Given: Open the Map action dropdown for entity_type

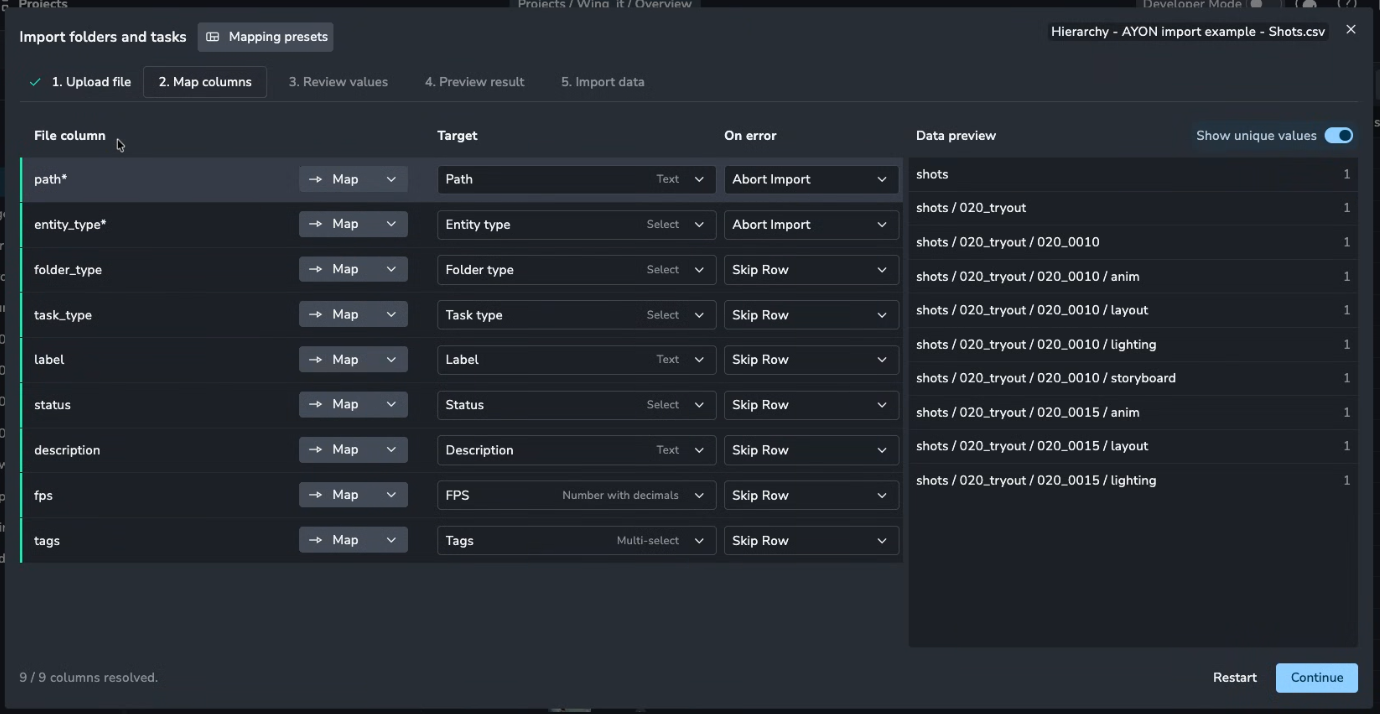Looking at the screenshot, I should point(353,224).
